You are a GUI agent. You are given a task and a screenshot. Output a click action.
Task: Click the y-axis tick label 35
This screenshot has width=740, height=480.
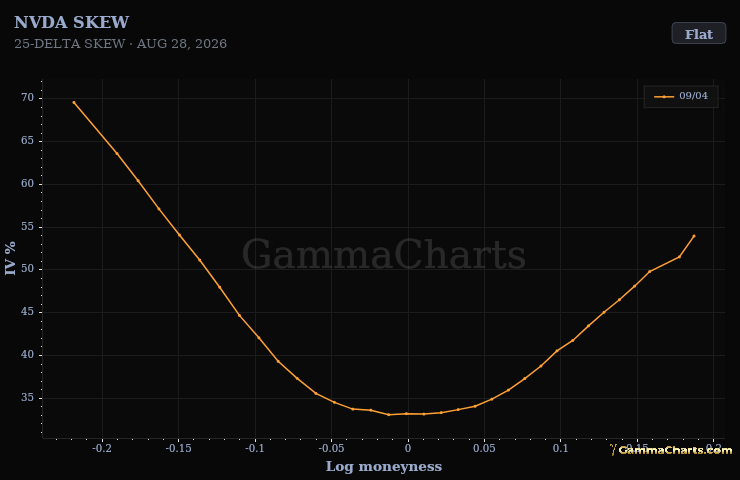(x=27, y=398)
